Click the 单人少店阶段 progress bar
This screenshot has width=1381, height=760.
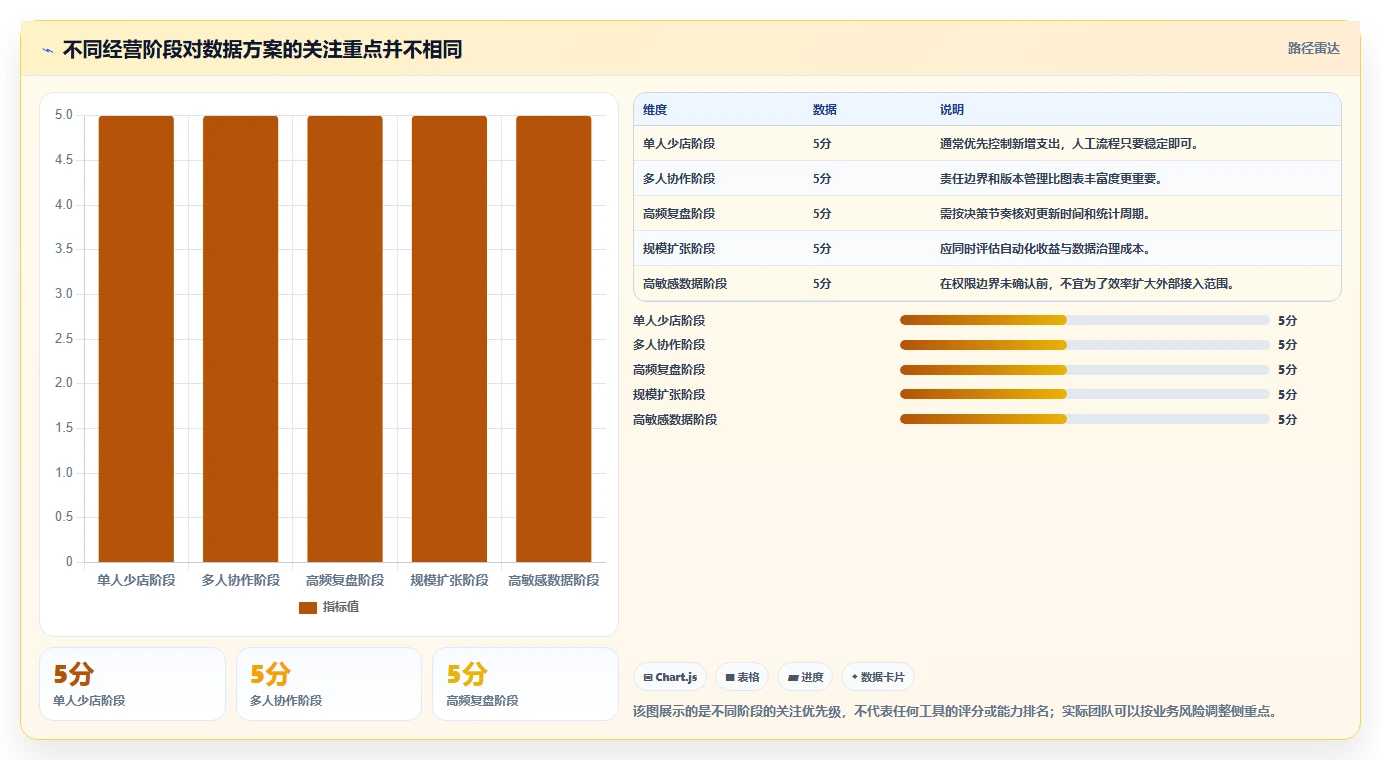(1085, 320)
